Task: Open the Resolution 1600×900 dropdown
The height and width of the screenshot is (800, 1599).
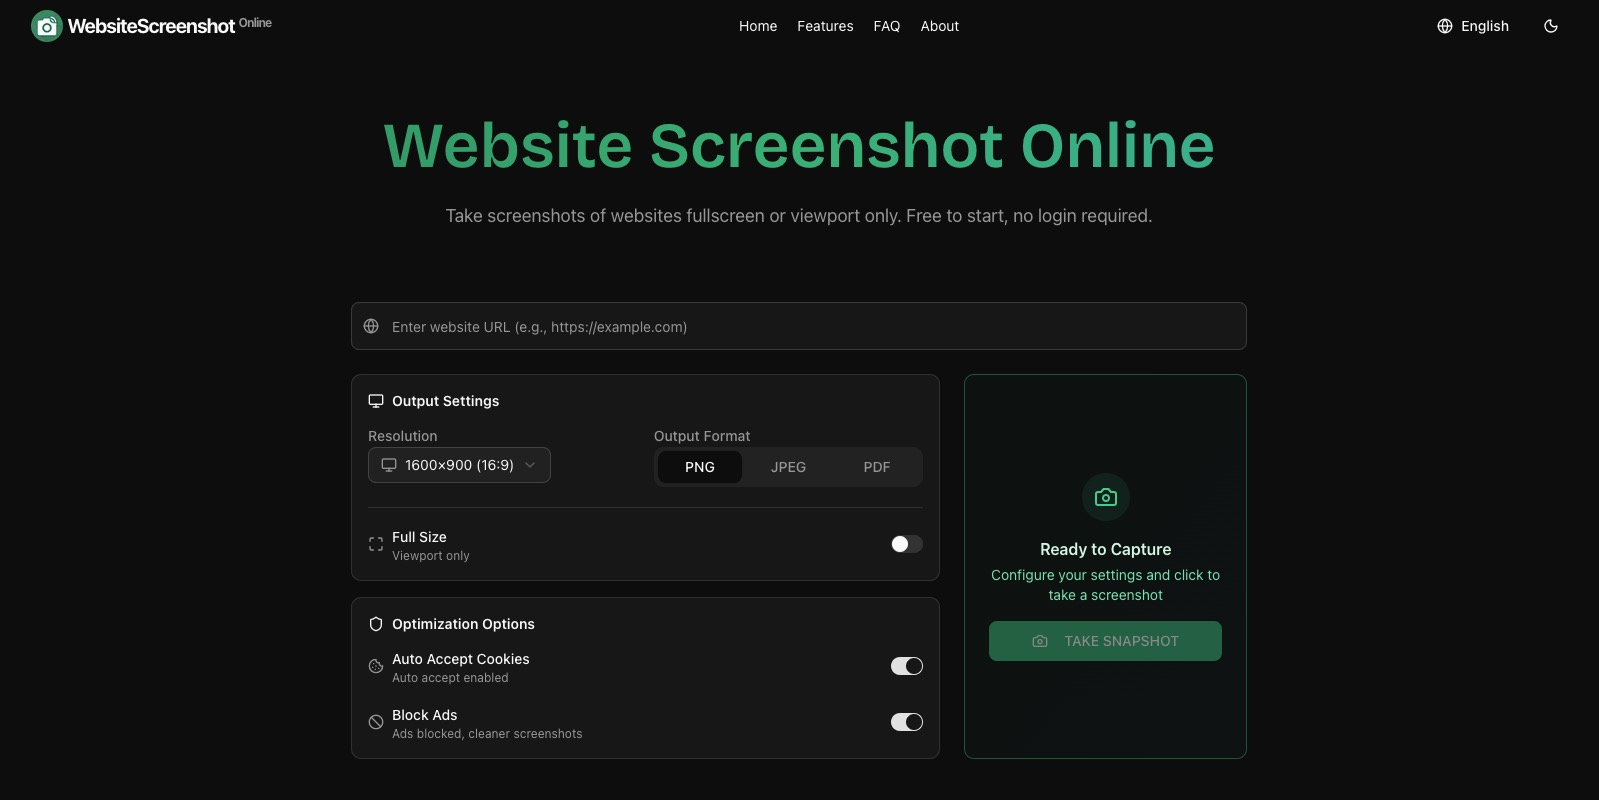Action: pyautogui.click(x=459, y=465)
